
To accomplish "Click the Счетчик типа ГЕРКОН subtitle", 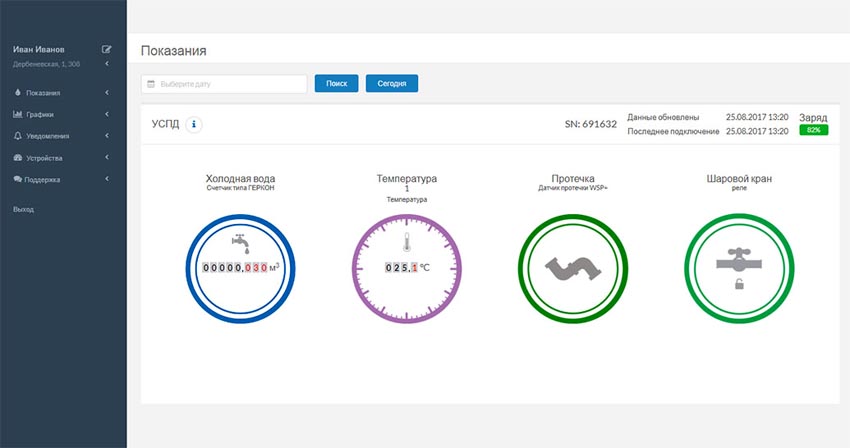I will point(240,188).
